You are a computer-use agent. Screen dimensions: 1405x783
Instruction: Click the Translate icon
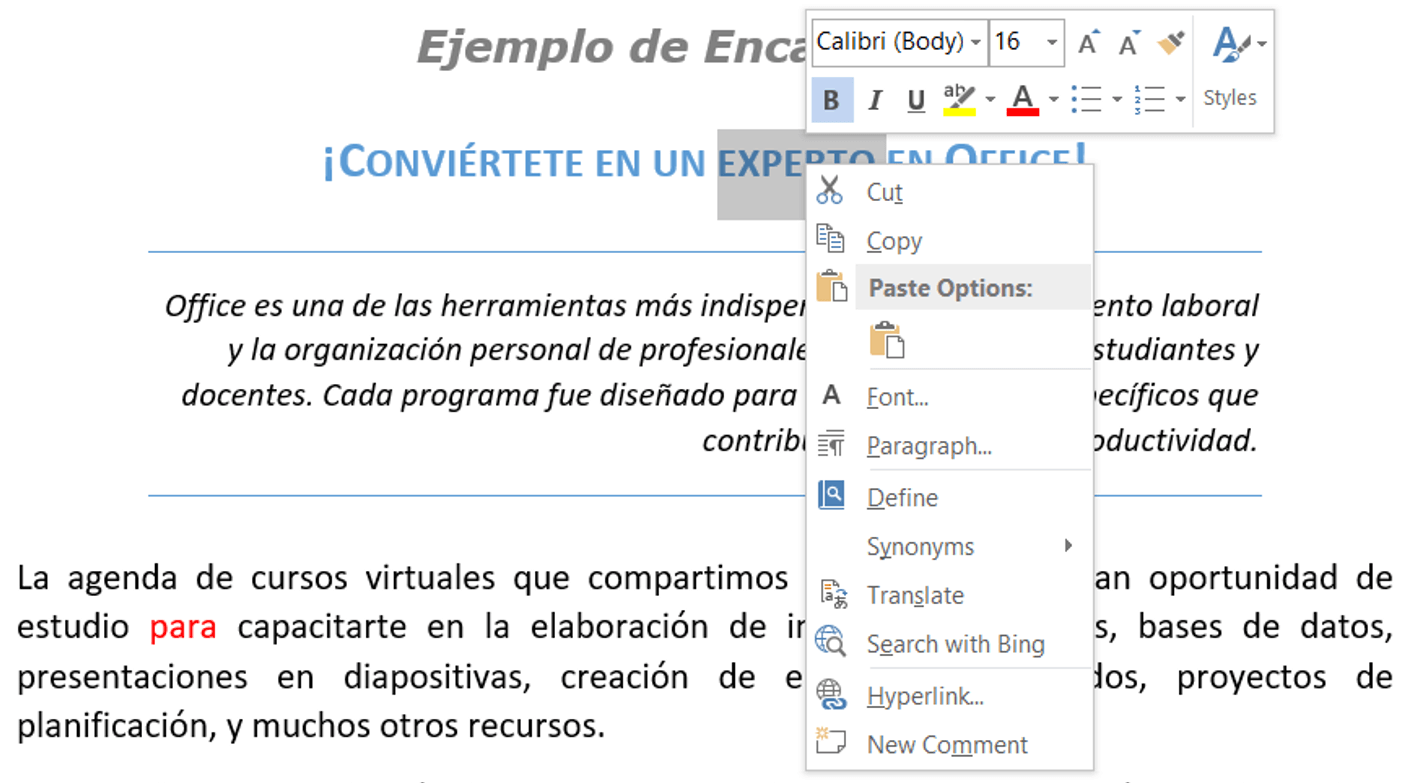[833, 594]
